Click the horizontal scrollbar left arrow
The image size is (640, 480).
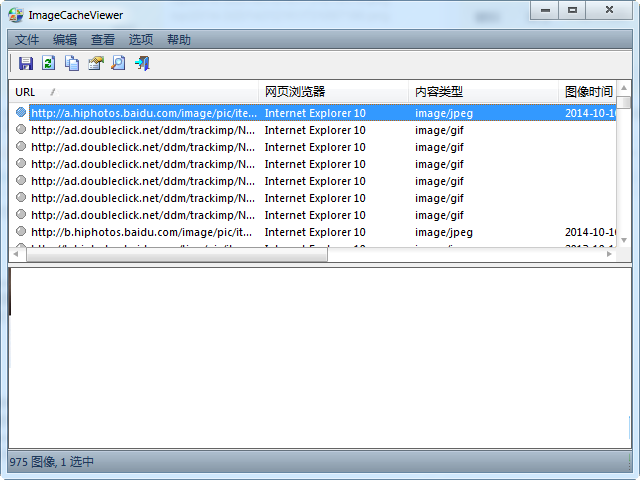click(16, 255)
